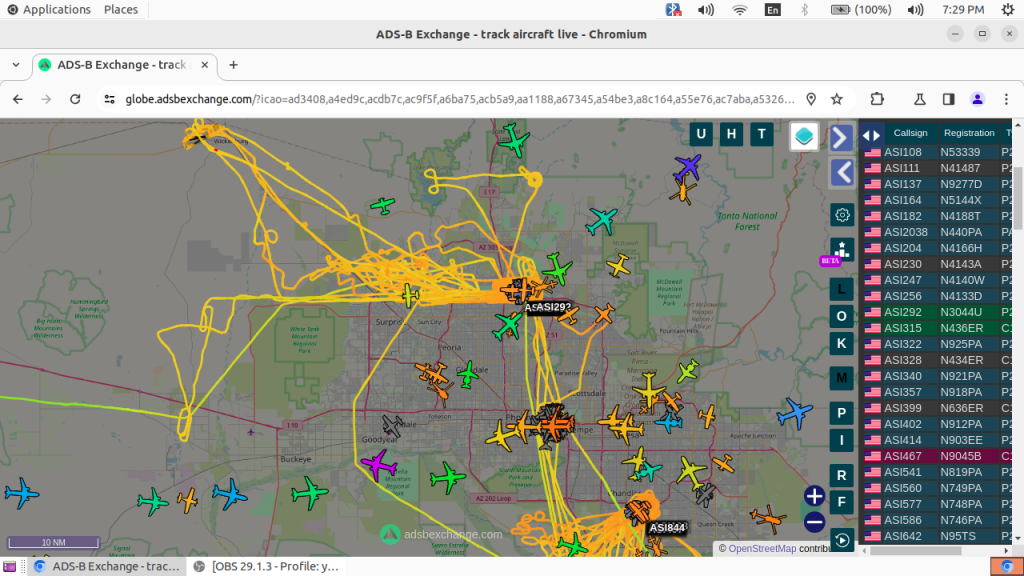The image size is (1024, 576).
Task: Open the Chrome labs flask icon
Action: [920, 99]
